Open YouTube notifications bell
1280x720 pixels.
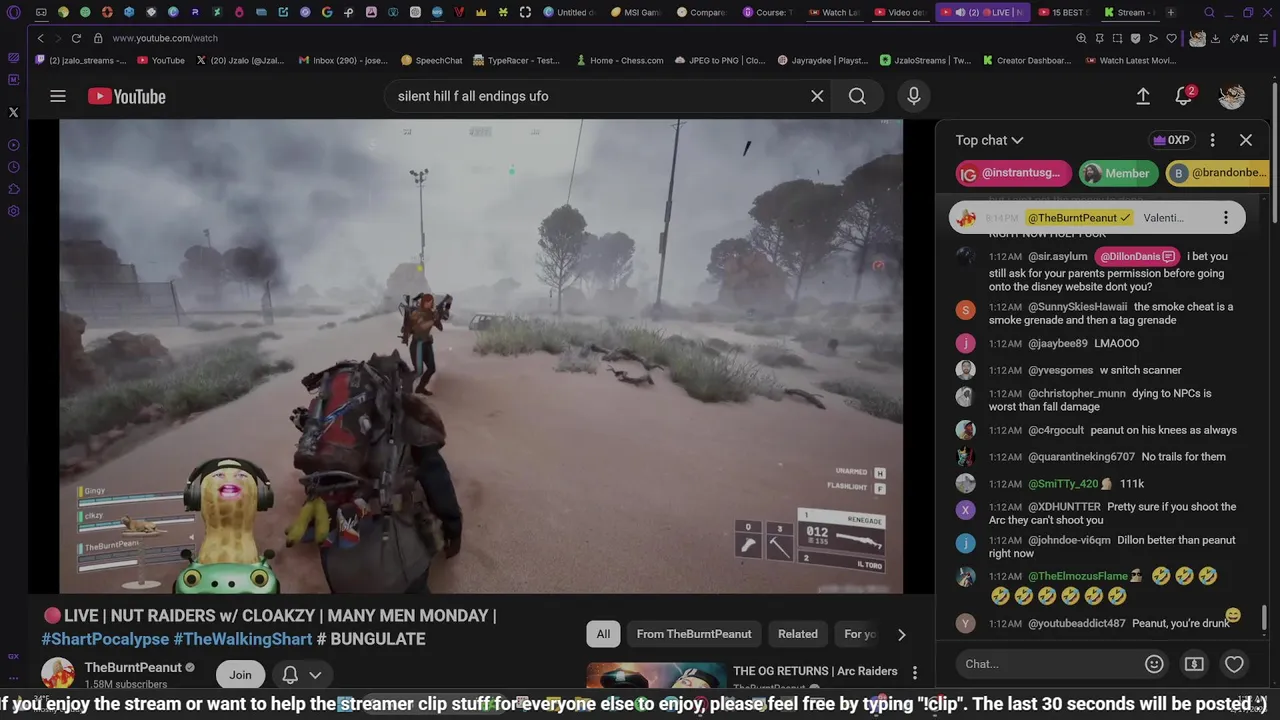click(x=1184, y=96)
